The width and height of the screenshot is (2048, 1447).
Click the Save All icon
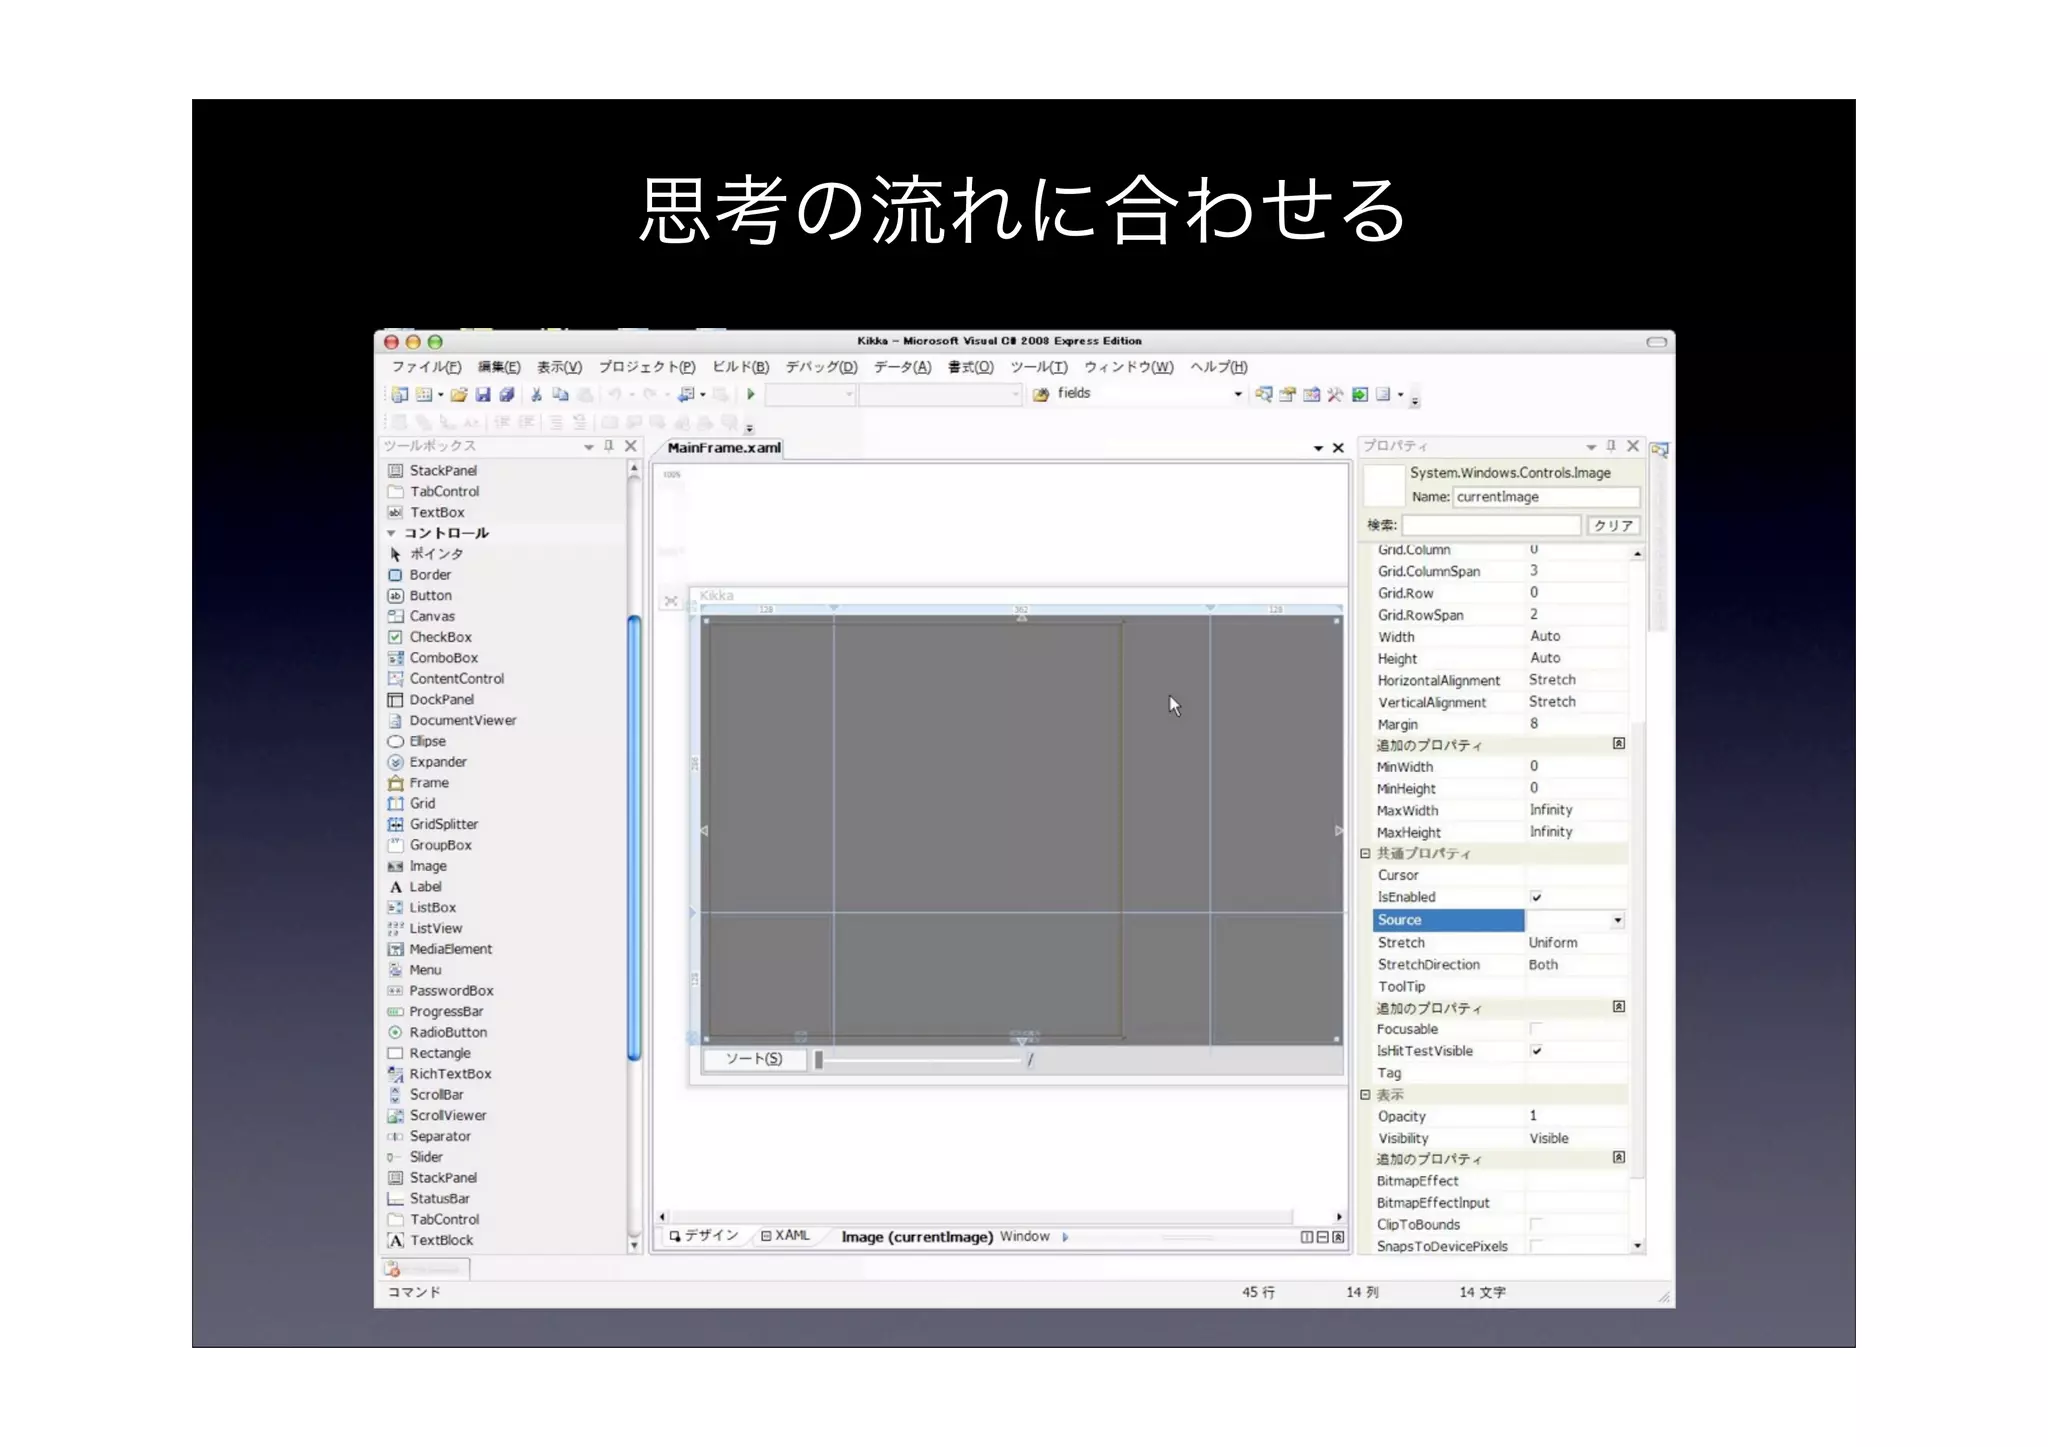pos(507,394)
